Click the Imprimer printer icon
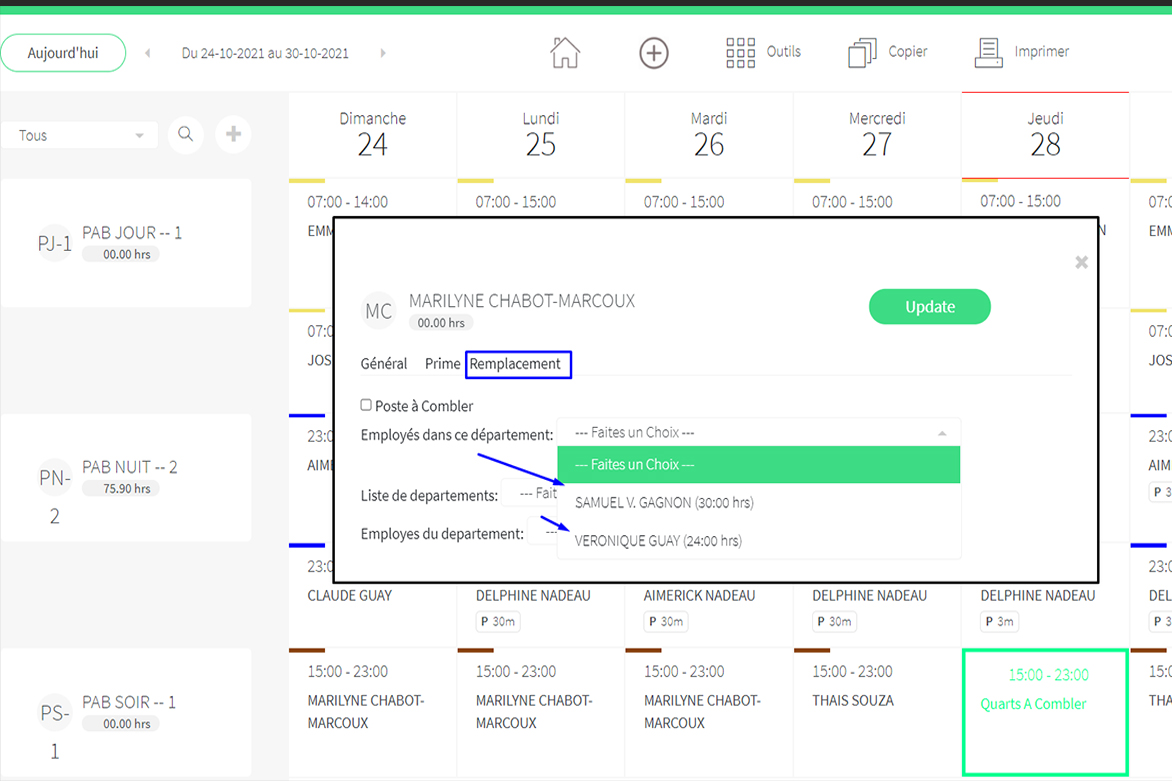This screenshot has height=781, width=1172. 989,53
